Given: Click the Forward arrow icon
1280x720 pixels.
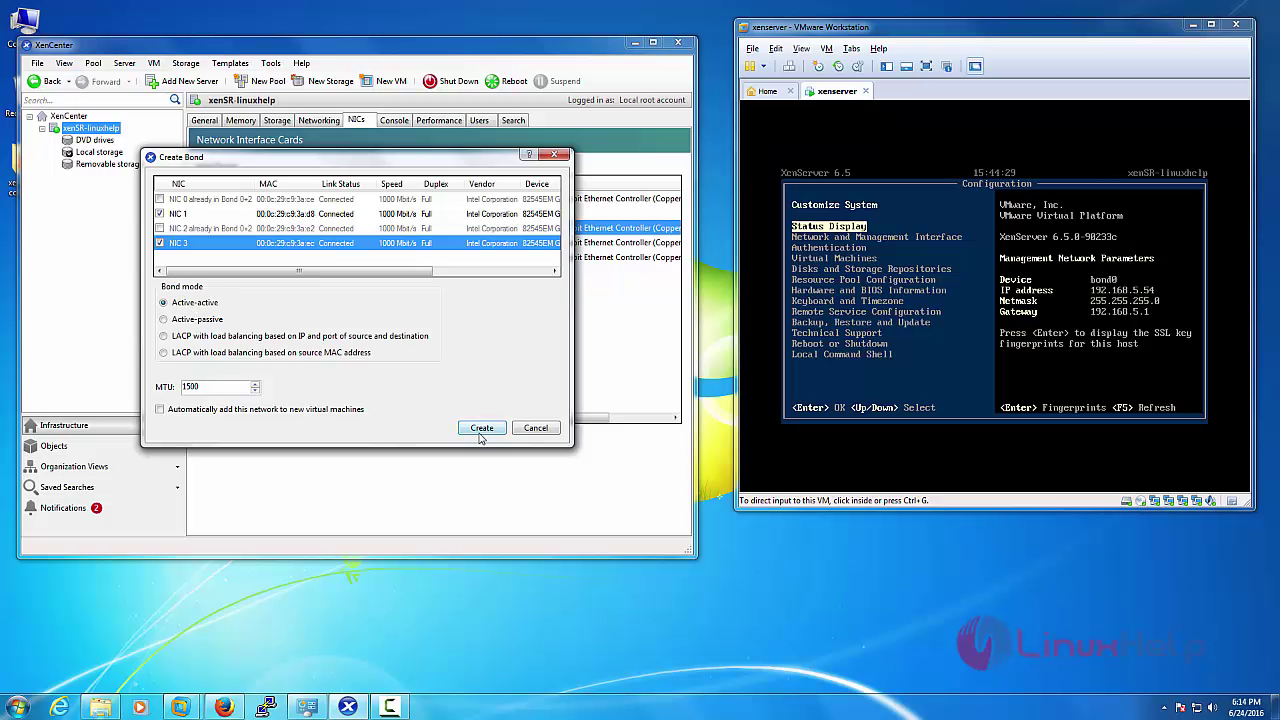Looking at the screenshot, I should pyautogui.click(x=82, y=81).
